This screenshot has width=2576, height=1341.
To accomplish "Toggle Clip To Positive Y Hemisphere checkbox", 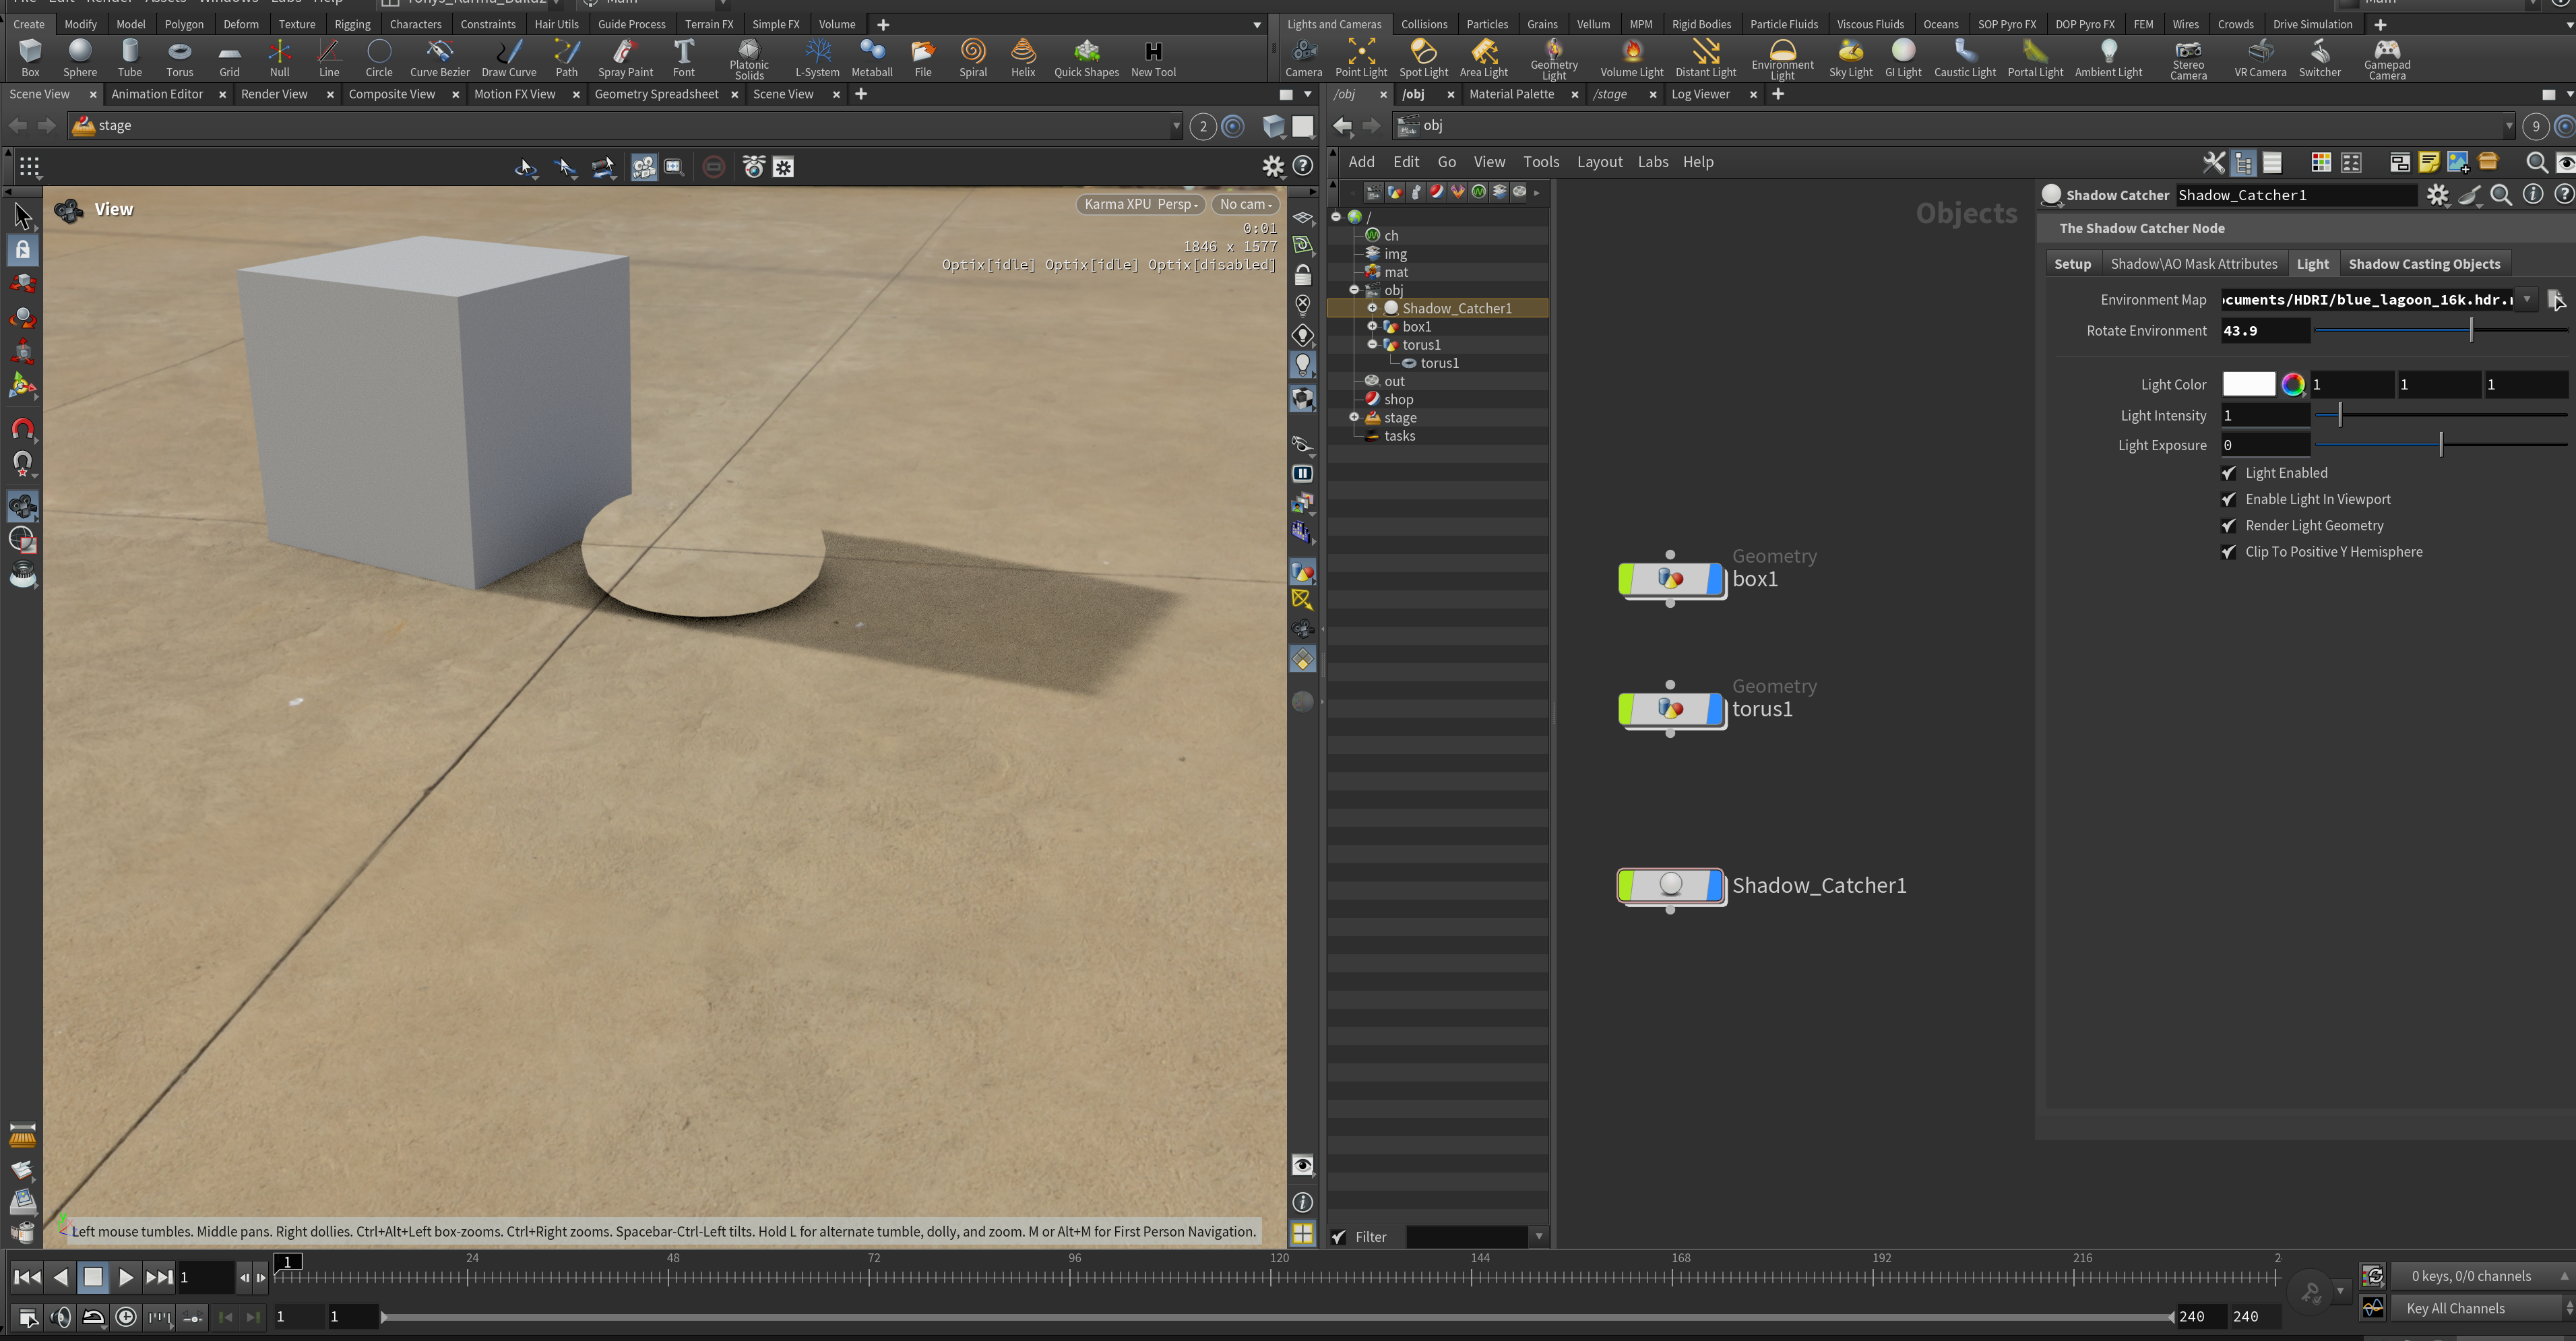I will 2229,551.
